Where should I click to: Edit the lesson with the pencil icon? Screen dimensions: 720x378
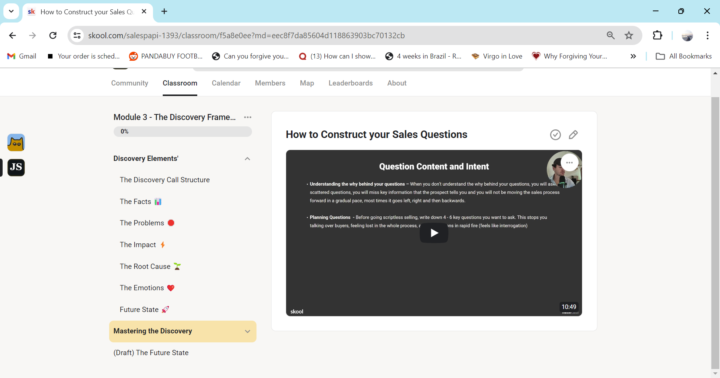[x=573, y=135]
